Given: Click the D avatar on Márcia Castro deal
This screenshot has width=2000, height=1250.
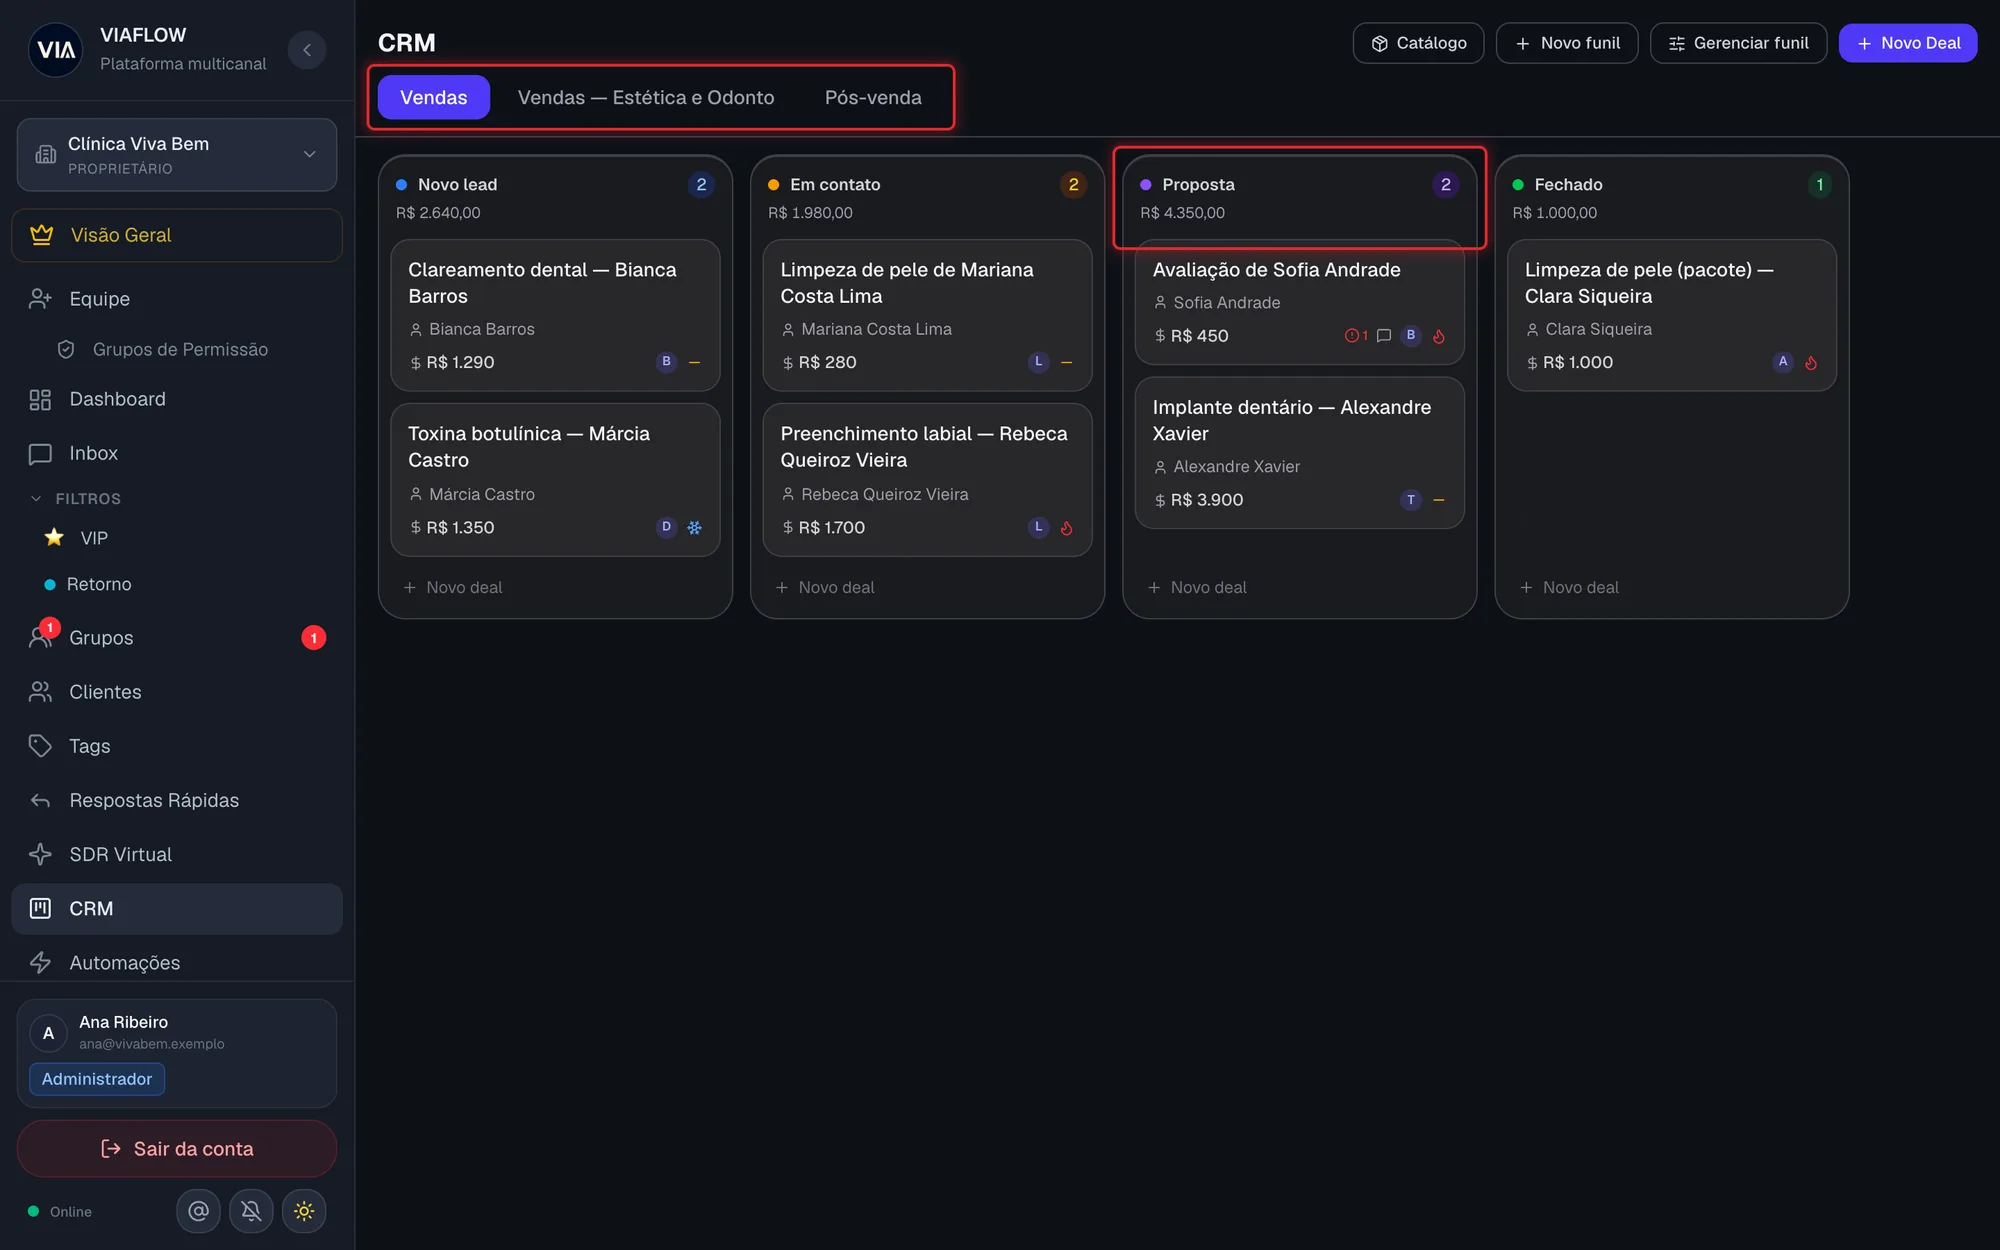Looking at the screenshot, I should (x=666, y=527).
